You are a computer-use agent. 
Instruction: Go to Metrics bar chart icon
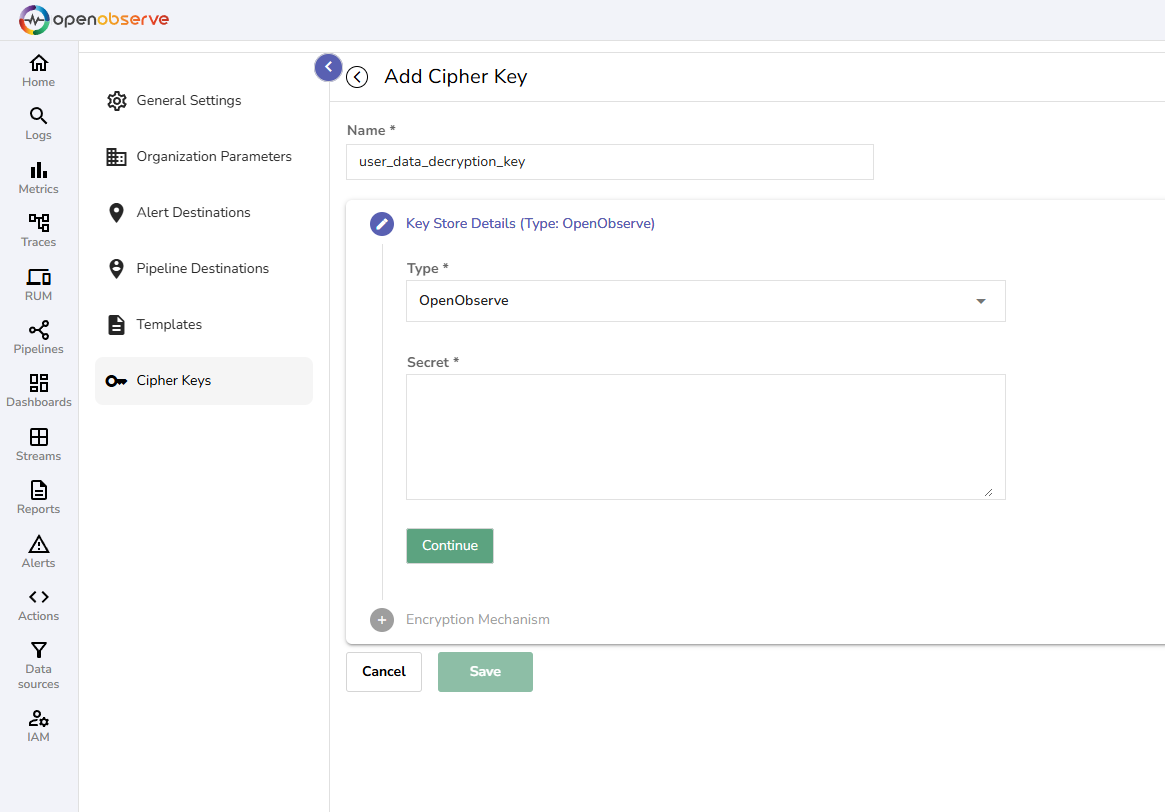[38, 170]
